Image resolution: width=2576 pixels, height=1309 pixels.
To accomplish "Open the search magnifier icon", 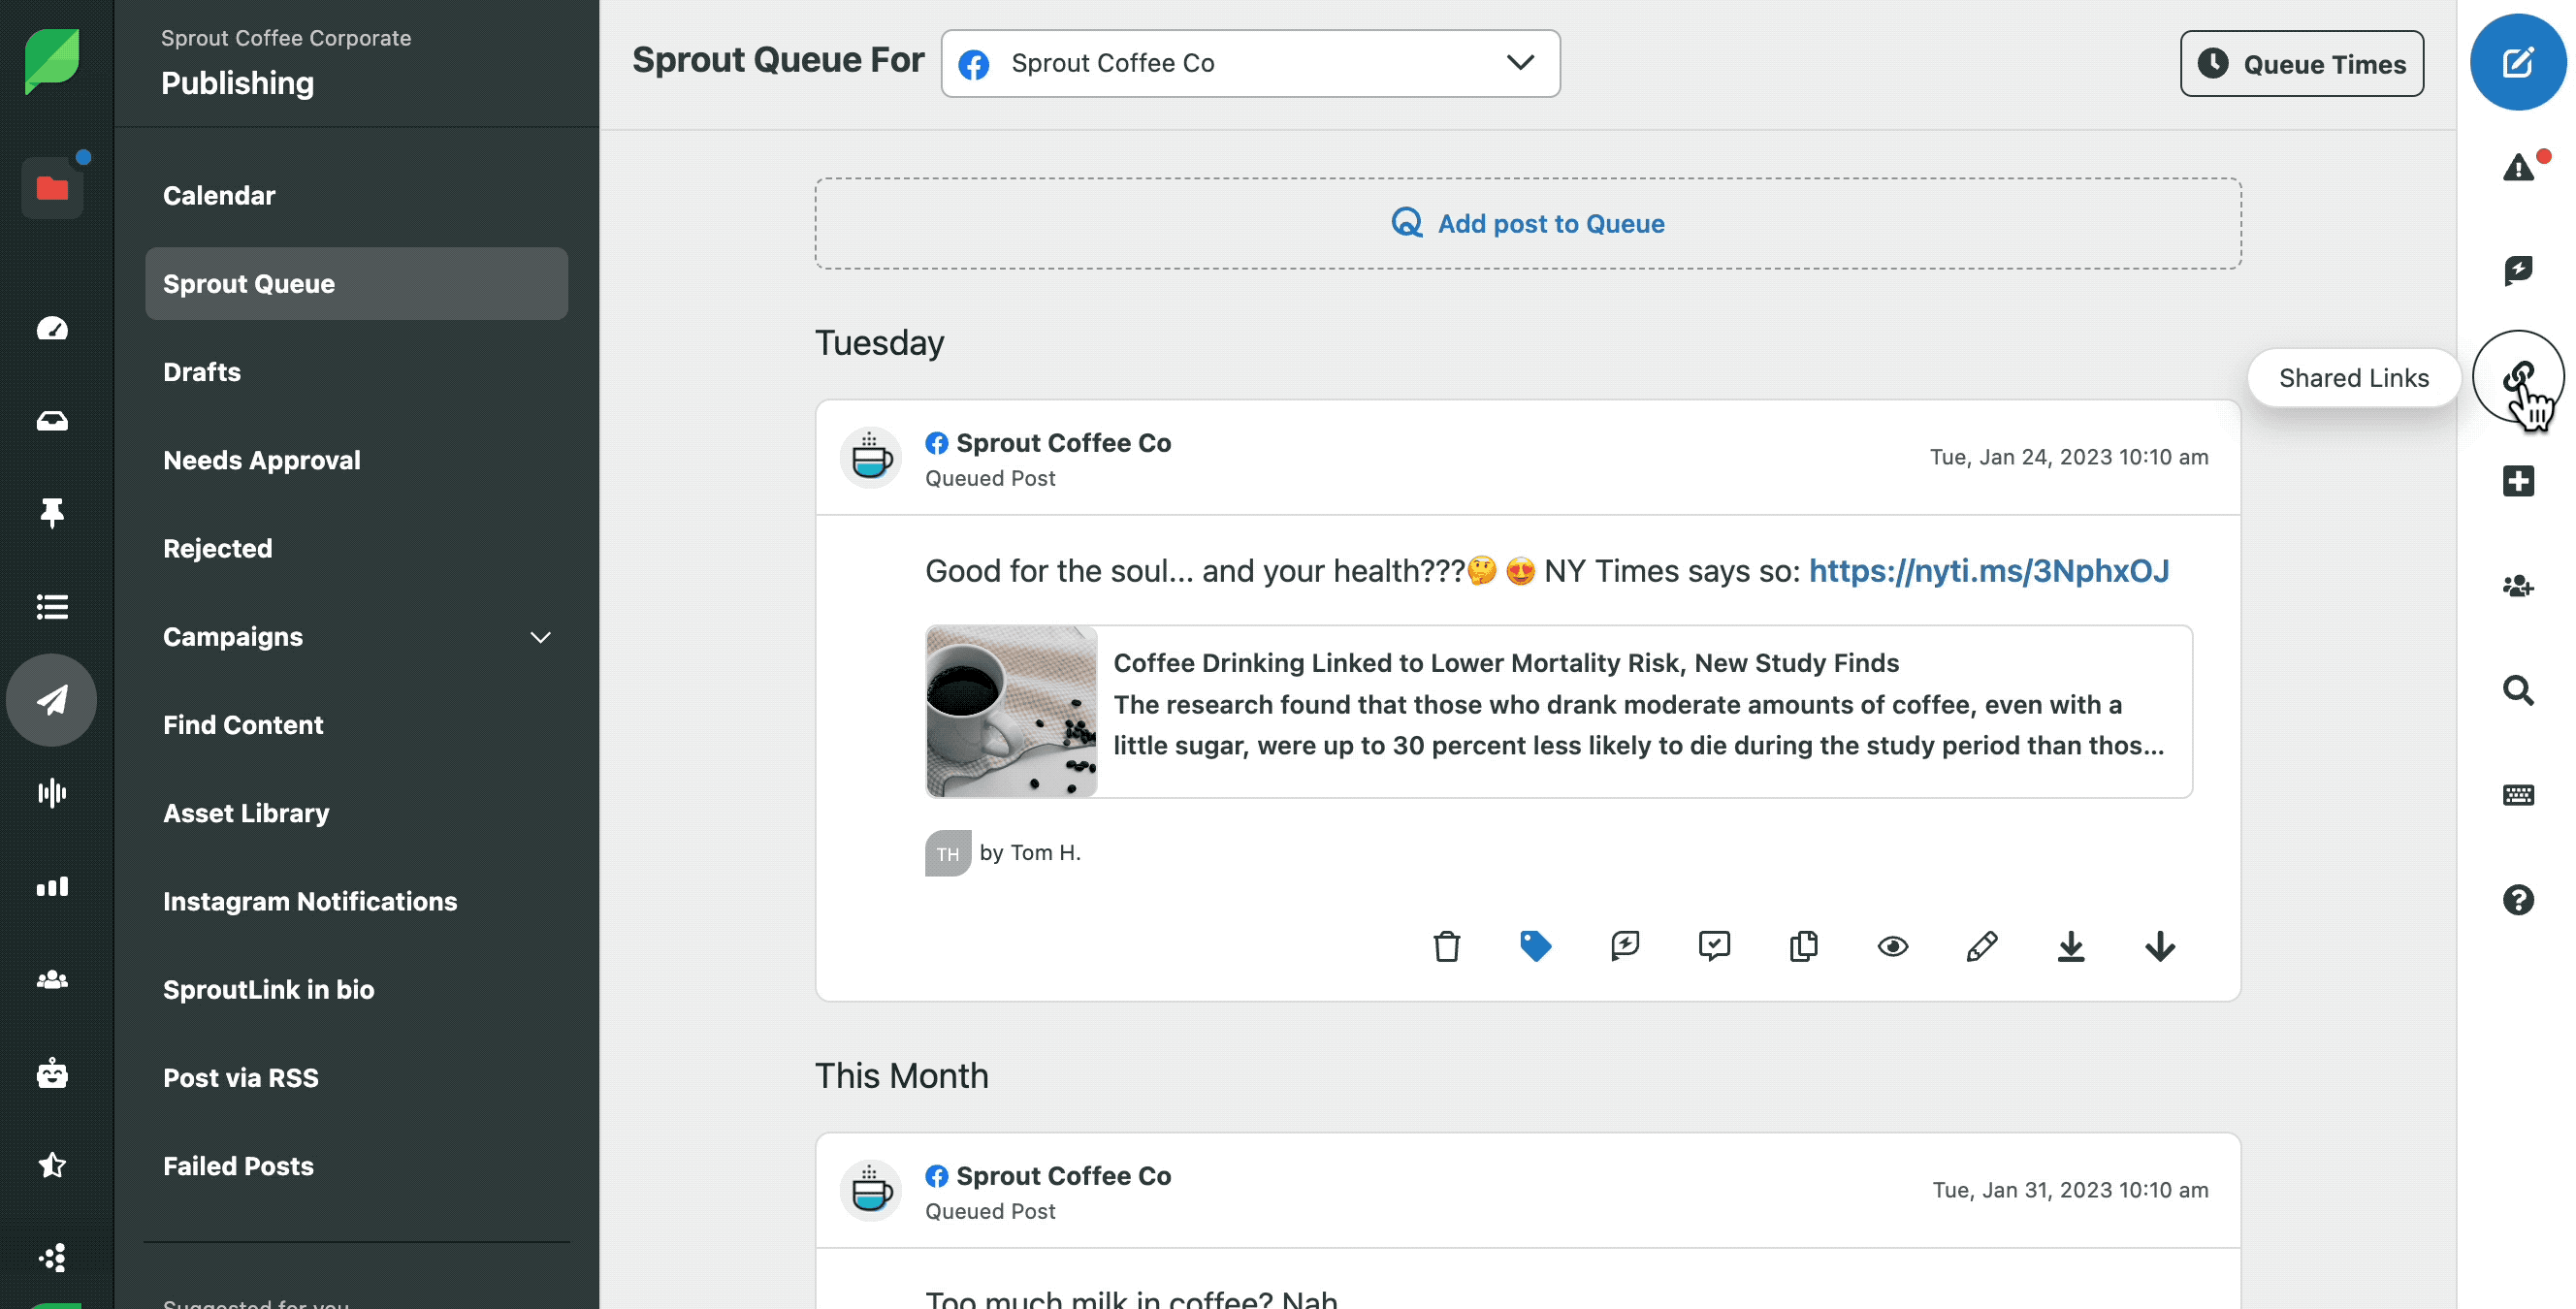I will 2518,690.
